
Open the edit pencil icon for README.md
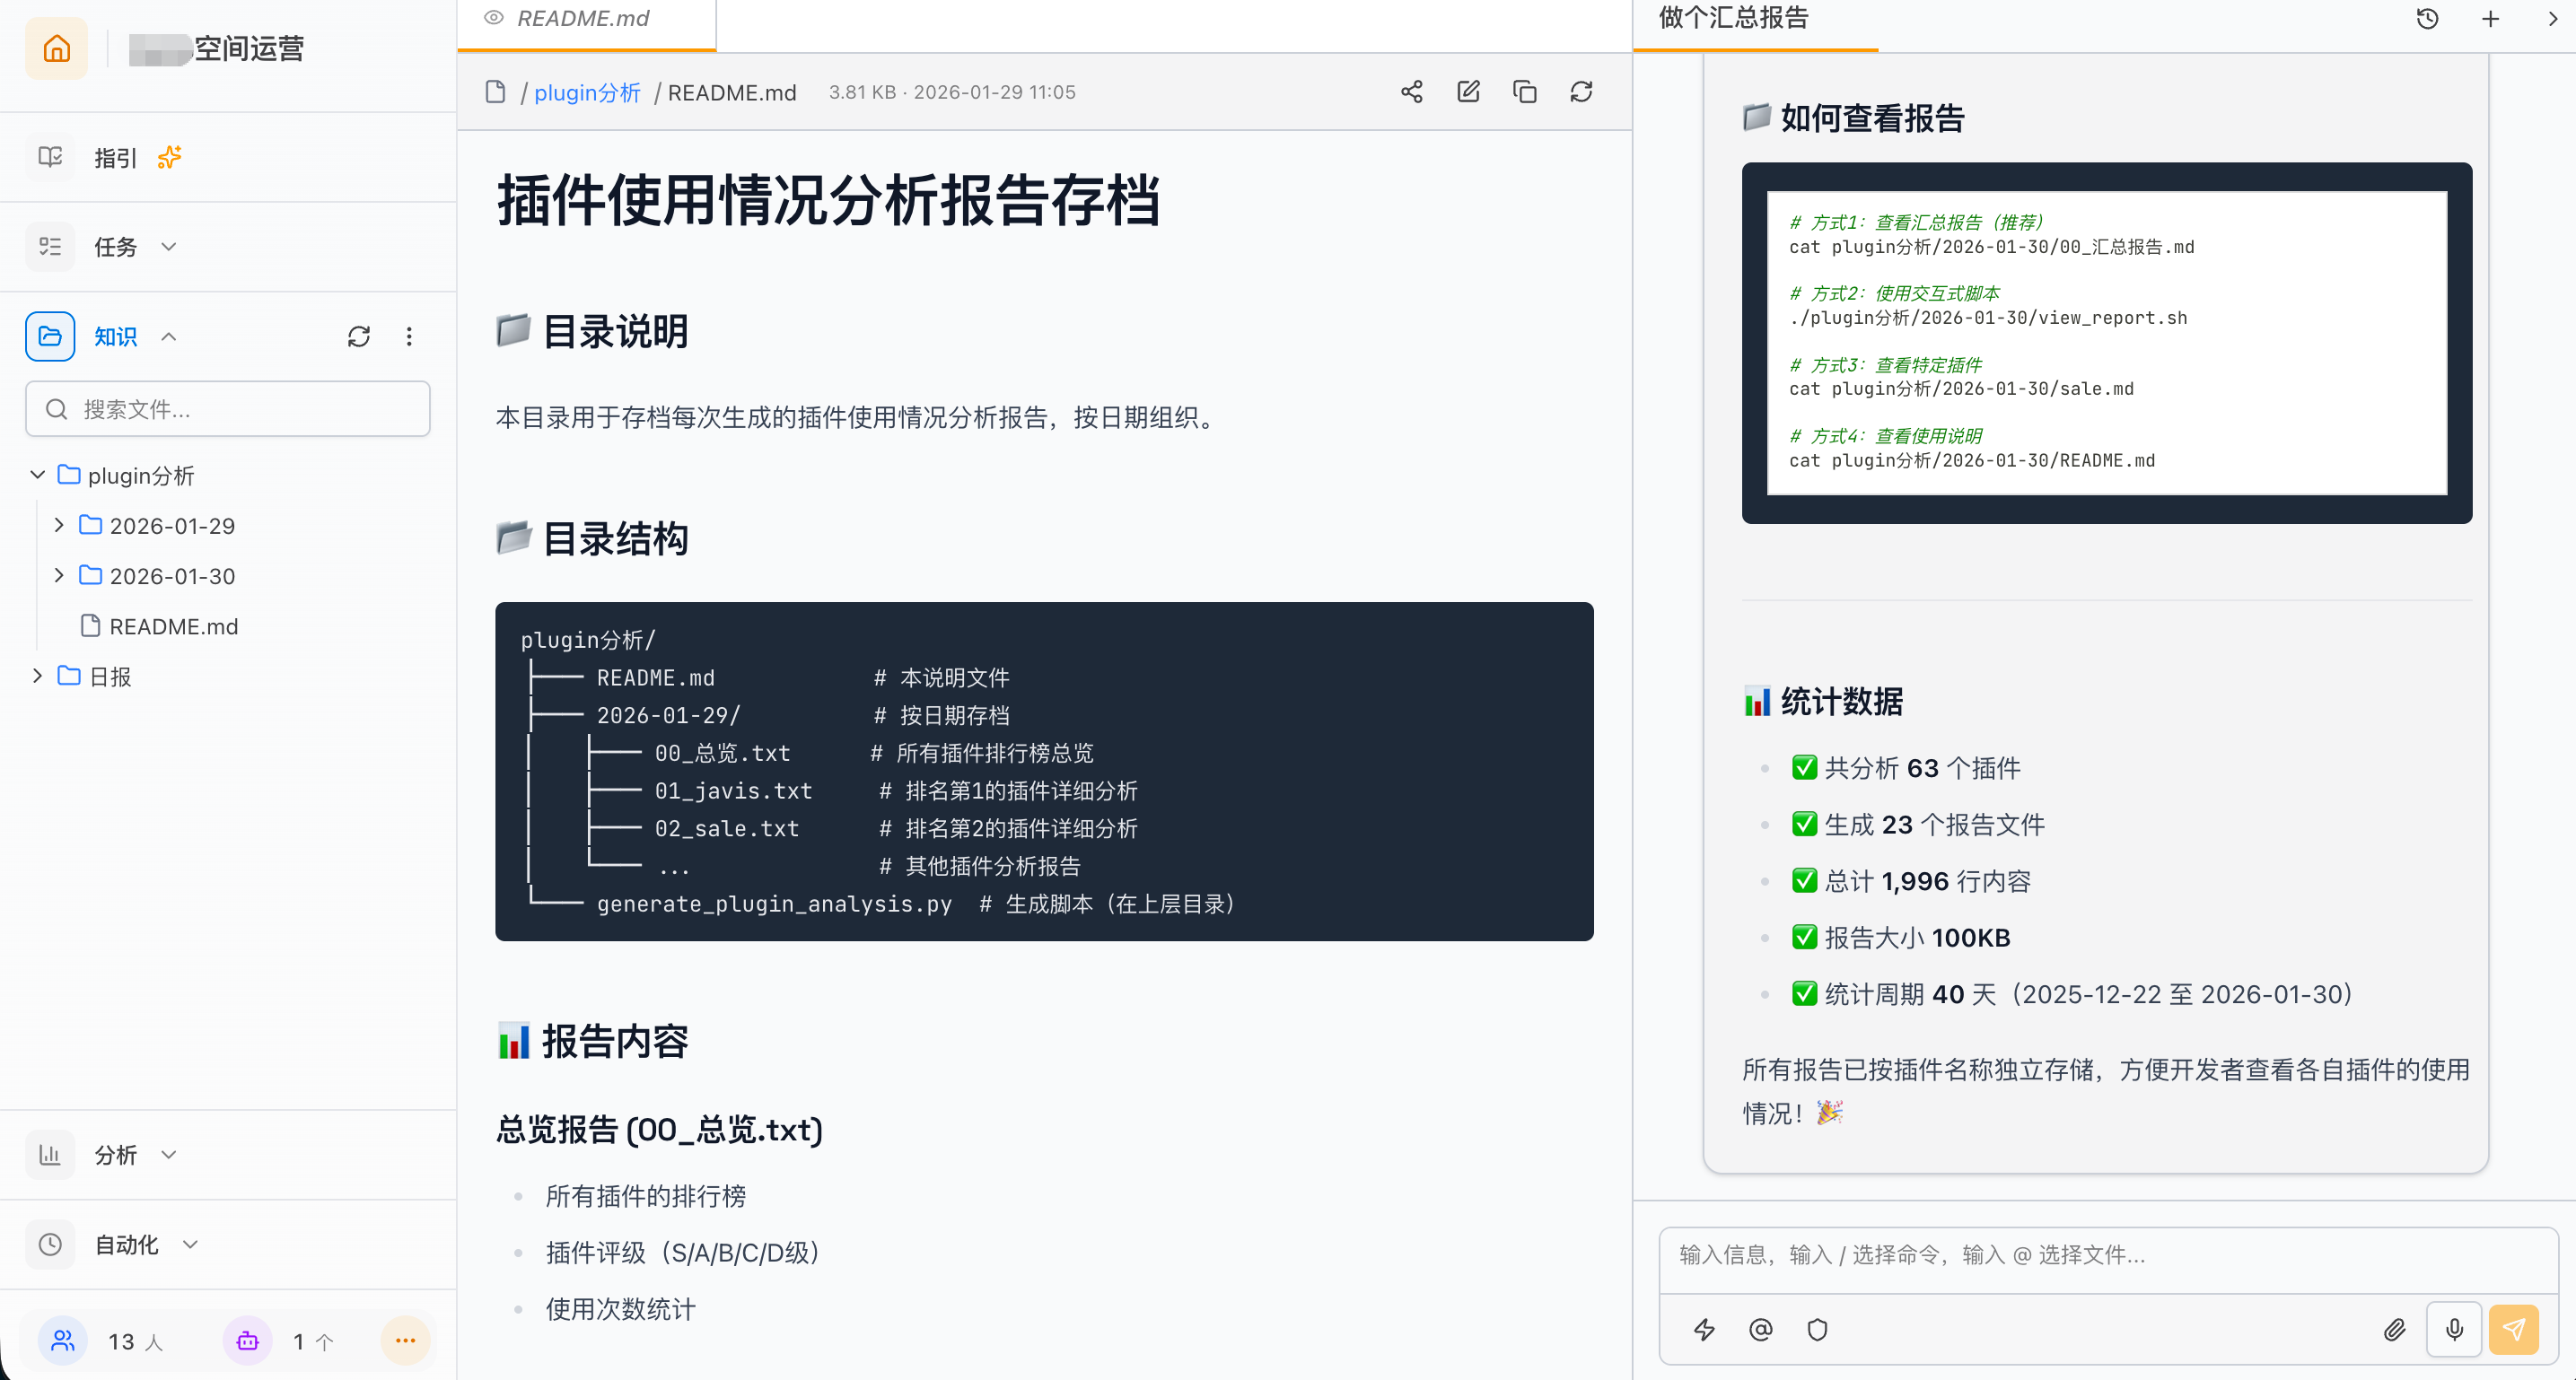tap(1468, 91)
